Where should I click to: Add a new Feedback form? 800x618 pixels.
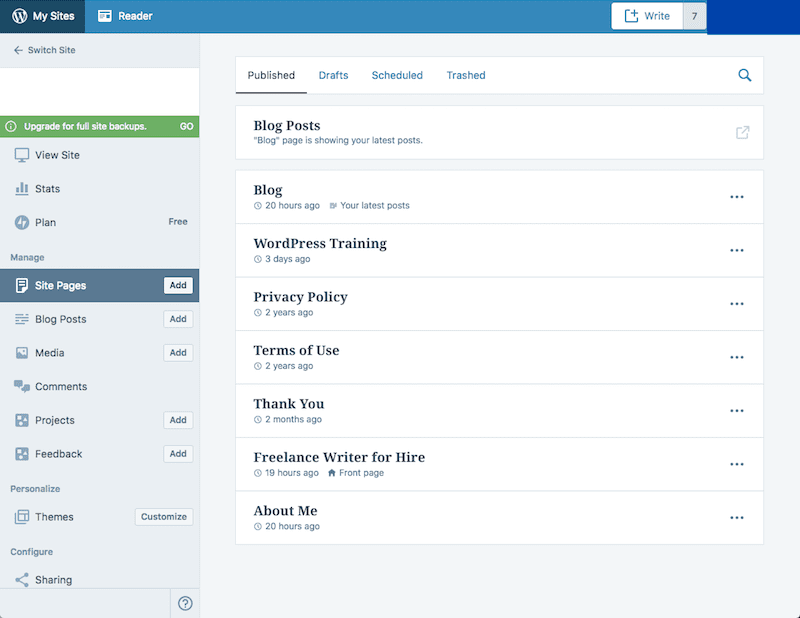point(178,454)
